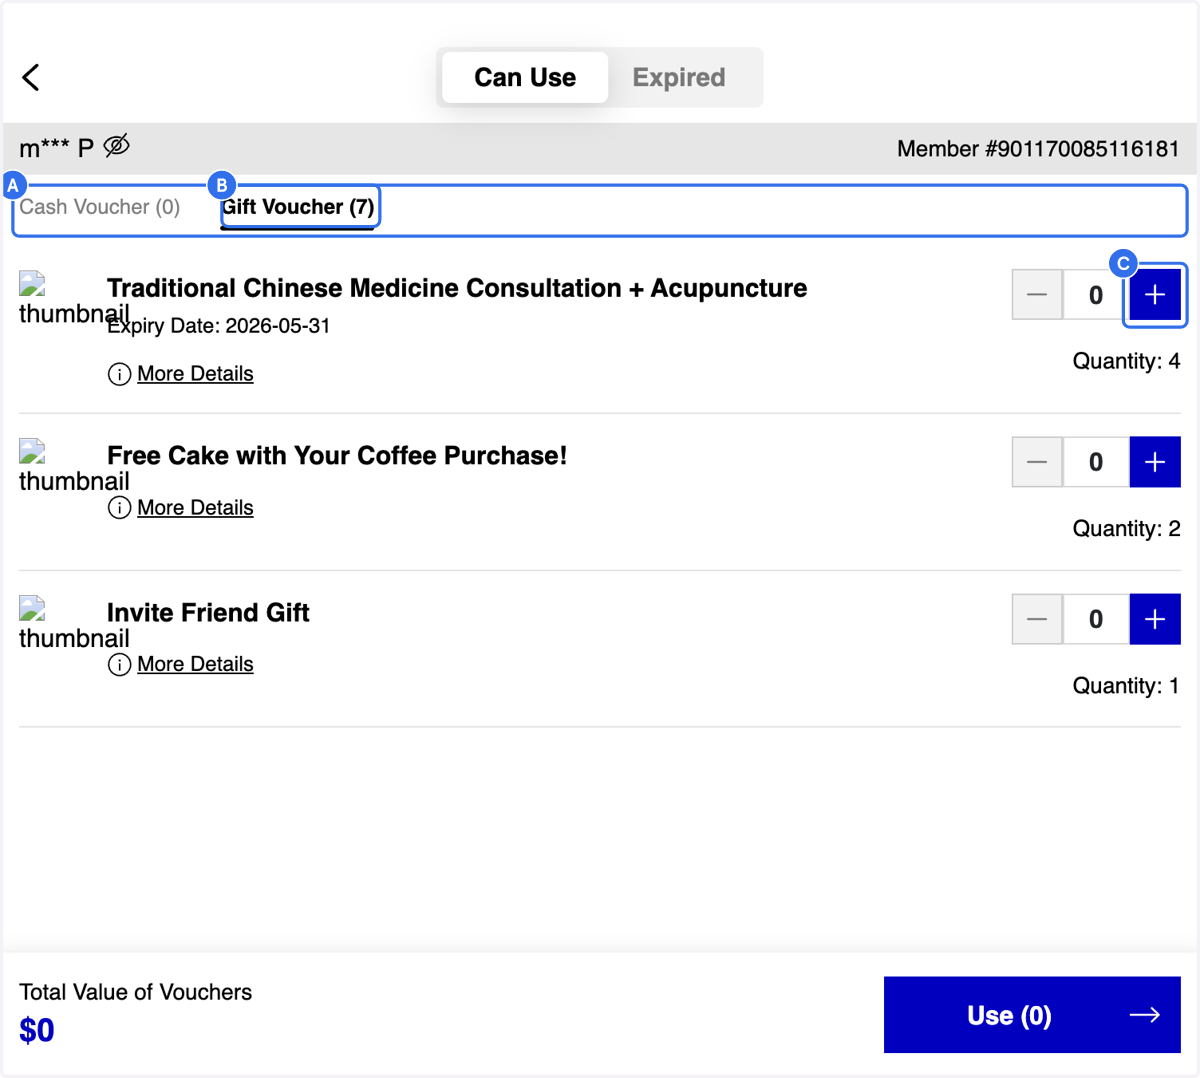Click the arrow on the Use button
Image resolution: width=1200 pixels, height=1078 pixels.
point(1145,1015)
